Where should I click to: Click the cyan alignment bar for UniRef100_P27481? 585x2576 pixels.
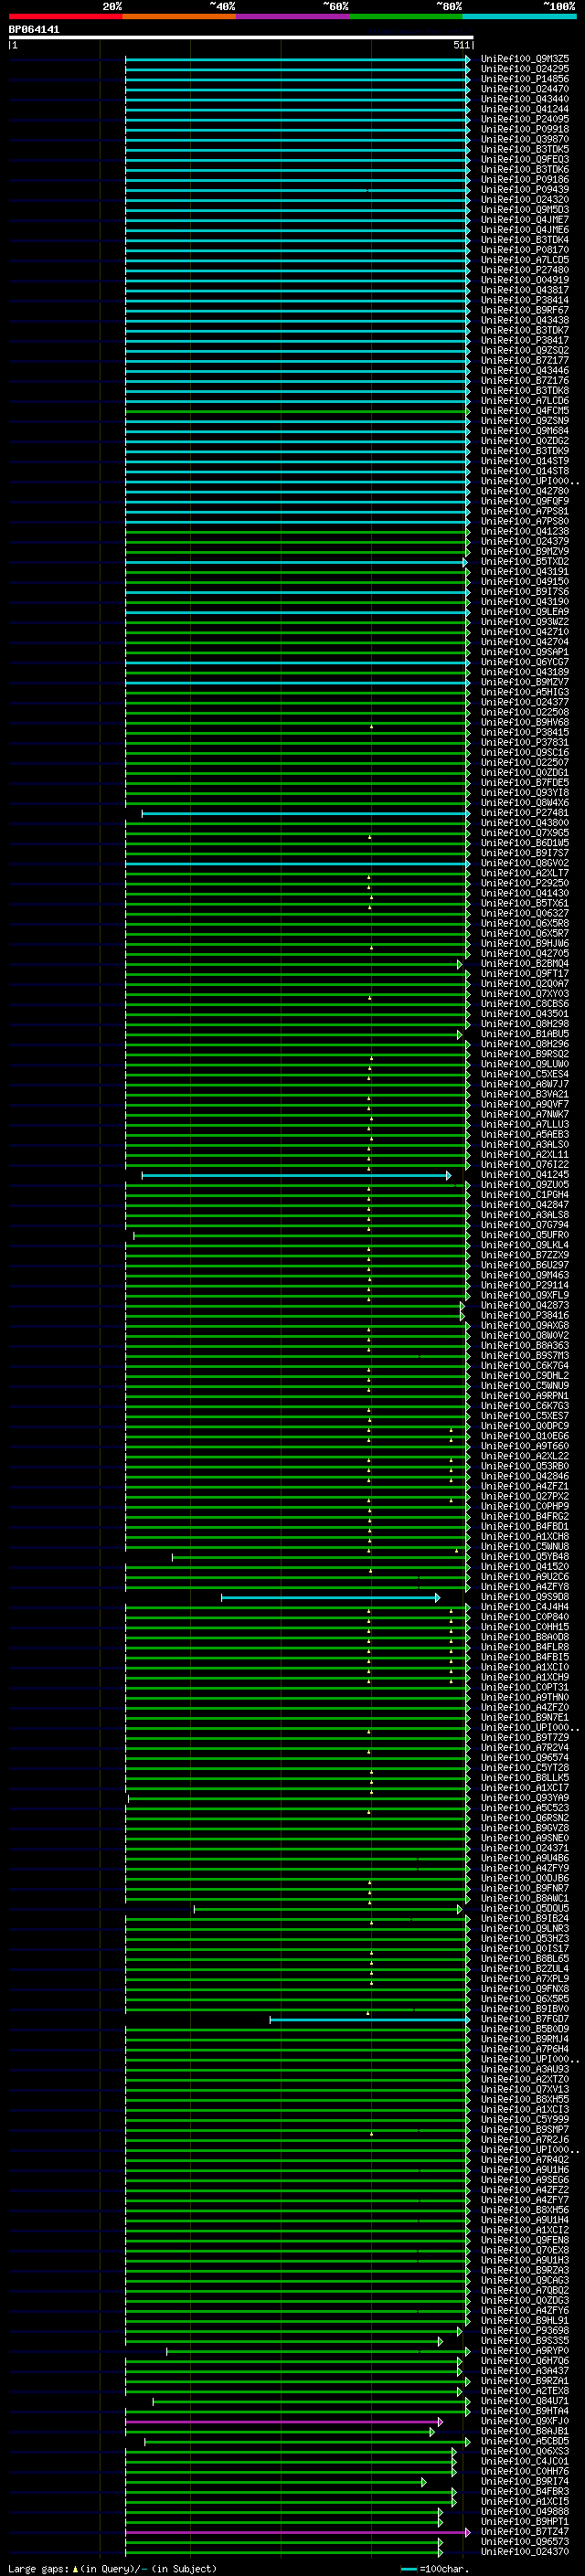305,814
